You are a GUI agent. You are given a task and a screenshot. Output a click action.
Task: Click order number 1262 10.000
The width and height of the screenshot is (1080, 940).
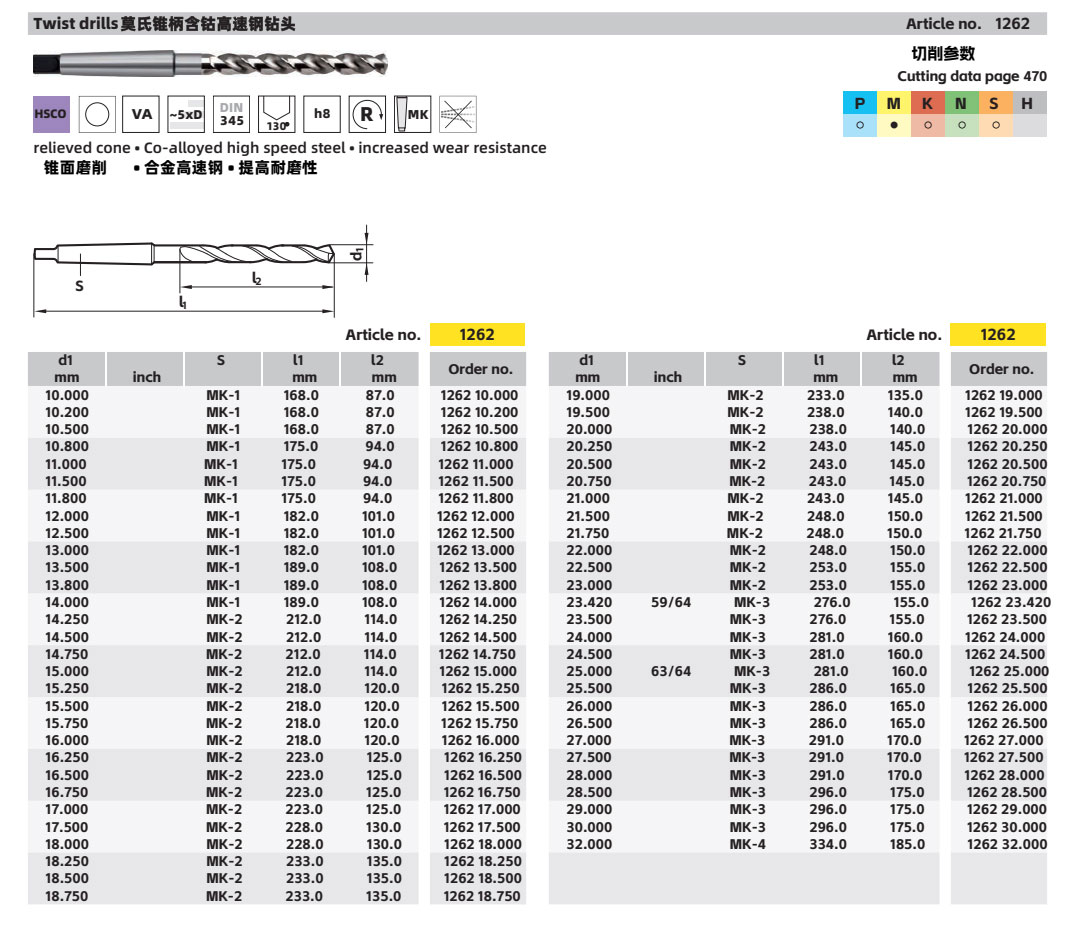pos(479,395)
